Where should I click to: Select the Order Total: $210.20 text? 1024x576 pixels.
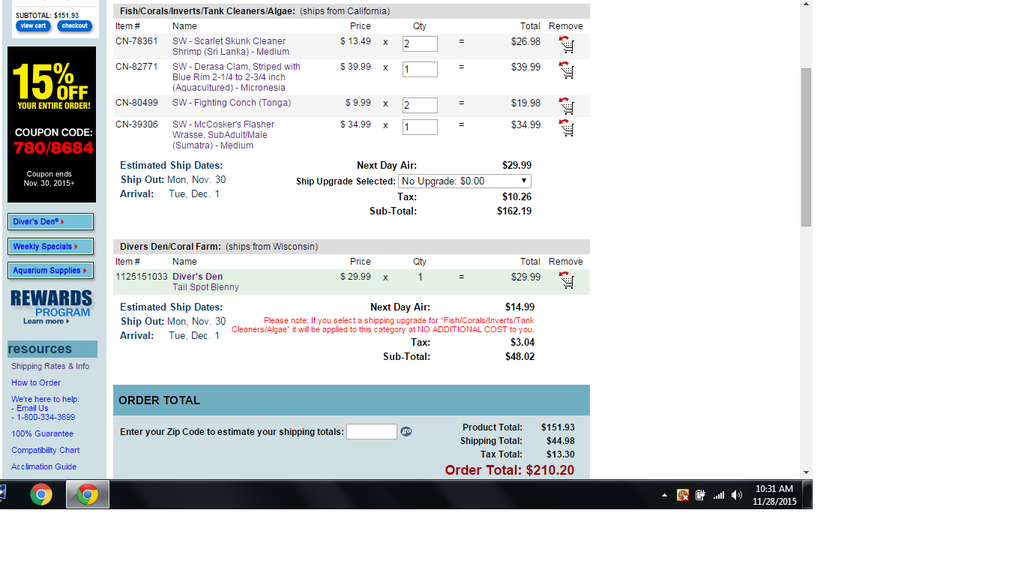click(509, 470)
